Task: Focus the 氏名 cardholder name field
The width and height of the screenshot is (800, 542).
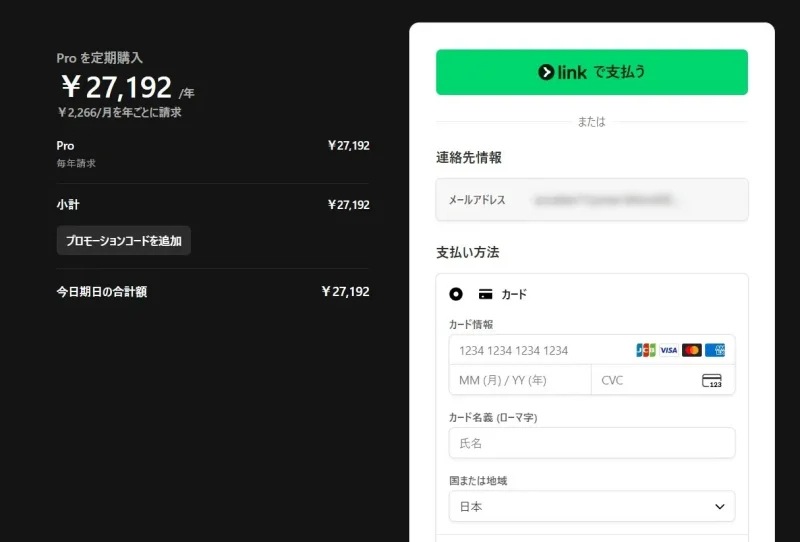Action: [592, 443]
